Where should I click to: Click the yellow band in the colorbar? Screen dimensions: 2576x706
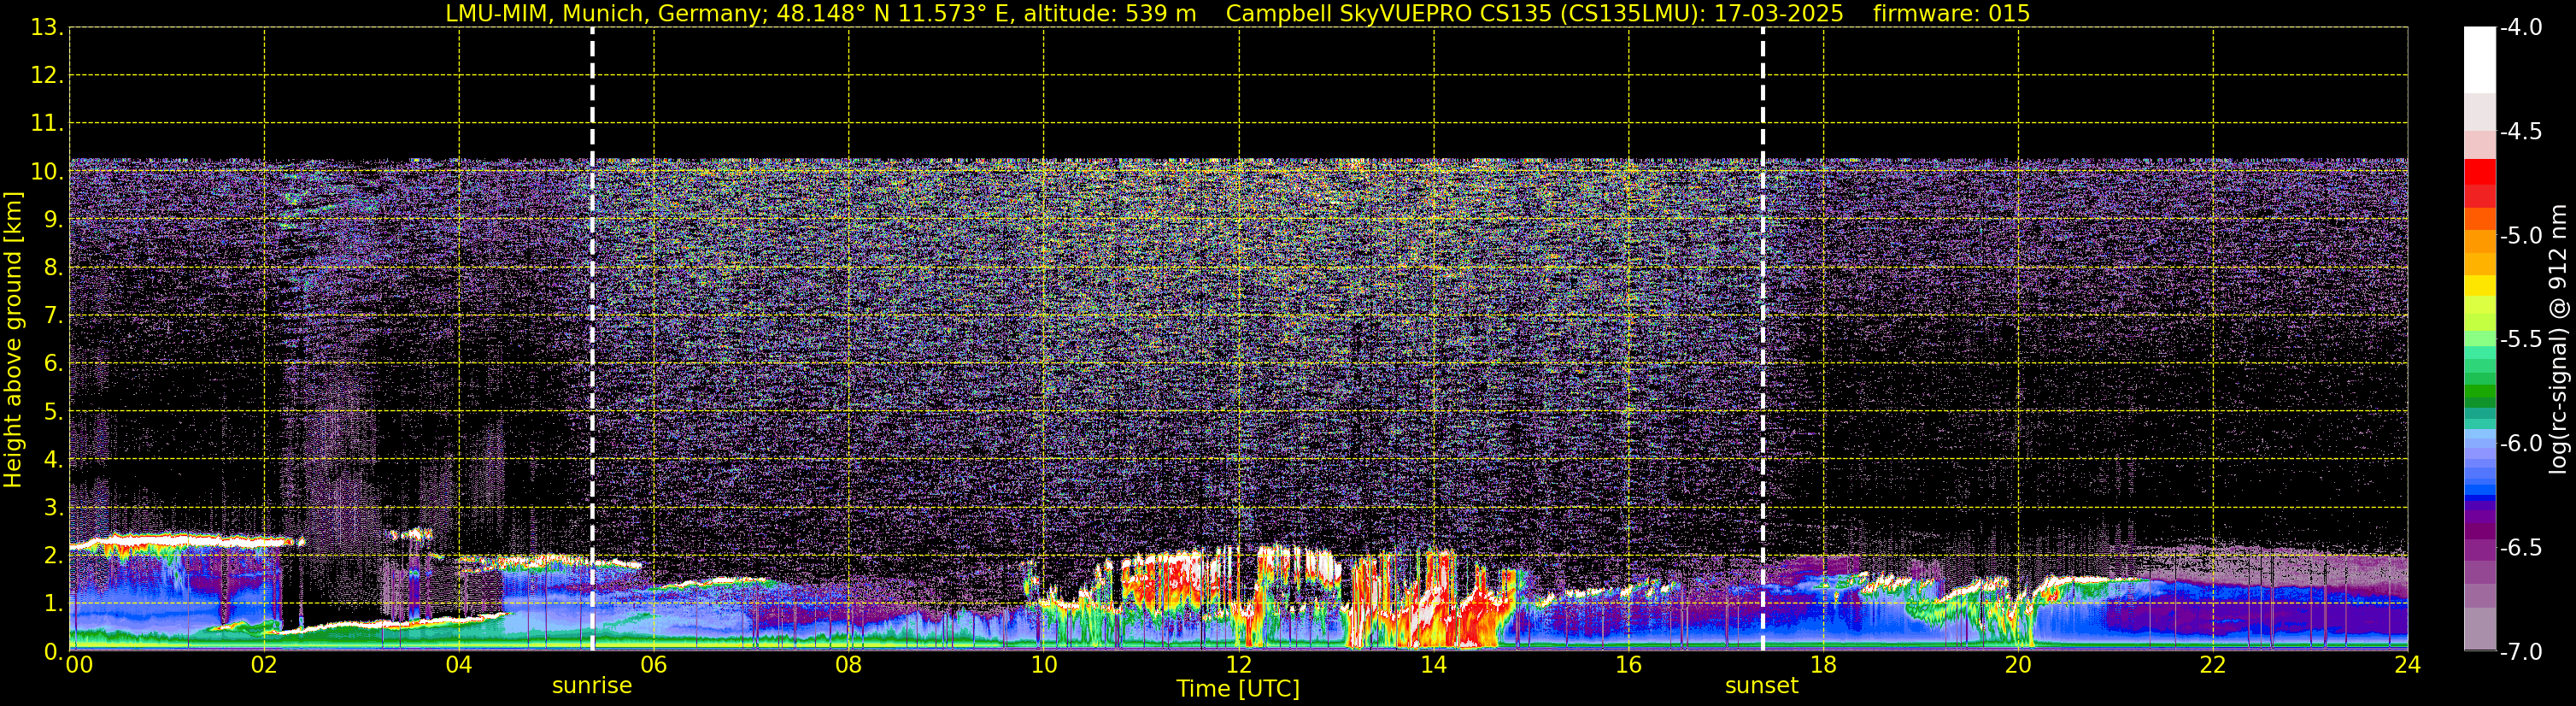coord(2480,285)
